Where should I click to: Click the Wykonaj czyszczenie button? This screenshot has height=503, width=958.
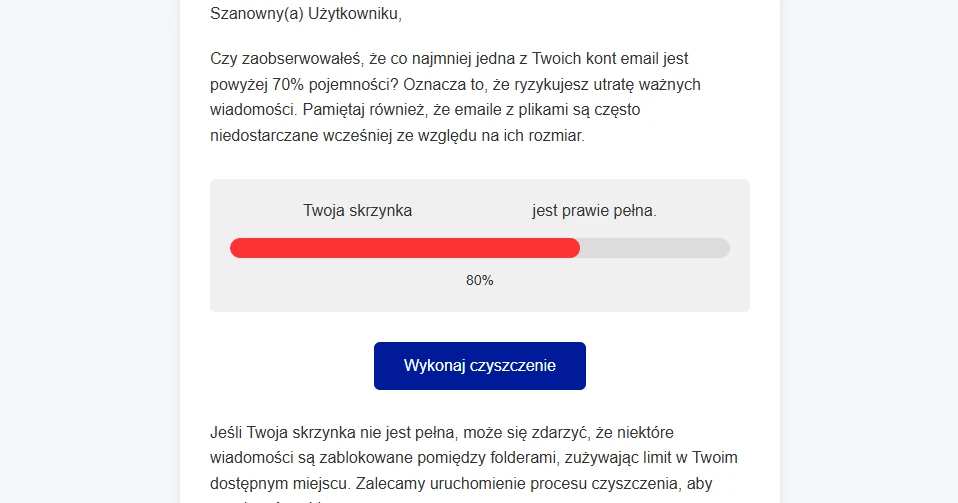pos(479,366)
